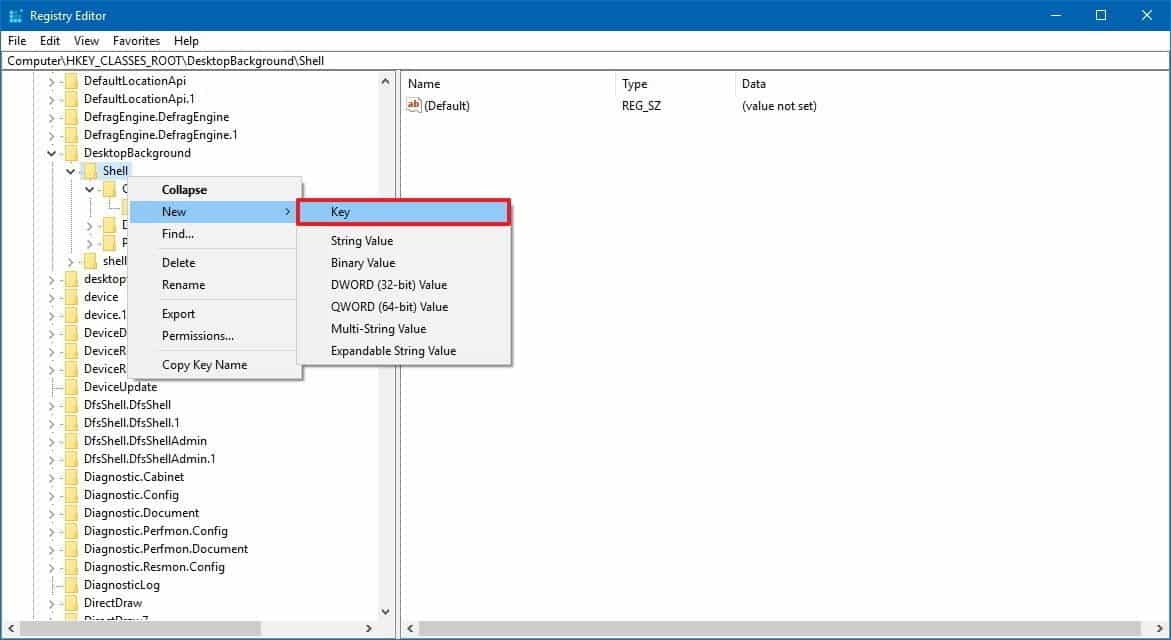Viewport: 1171px width, 640px height.
Task: Click the DiagnosticLog folder icon
Action: pyautogui.click(x=72, y=585)
